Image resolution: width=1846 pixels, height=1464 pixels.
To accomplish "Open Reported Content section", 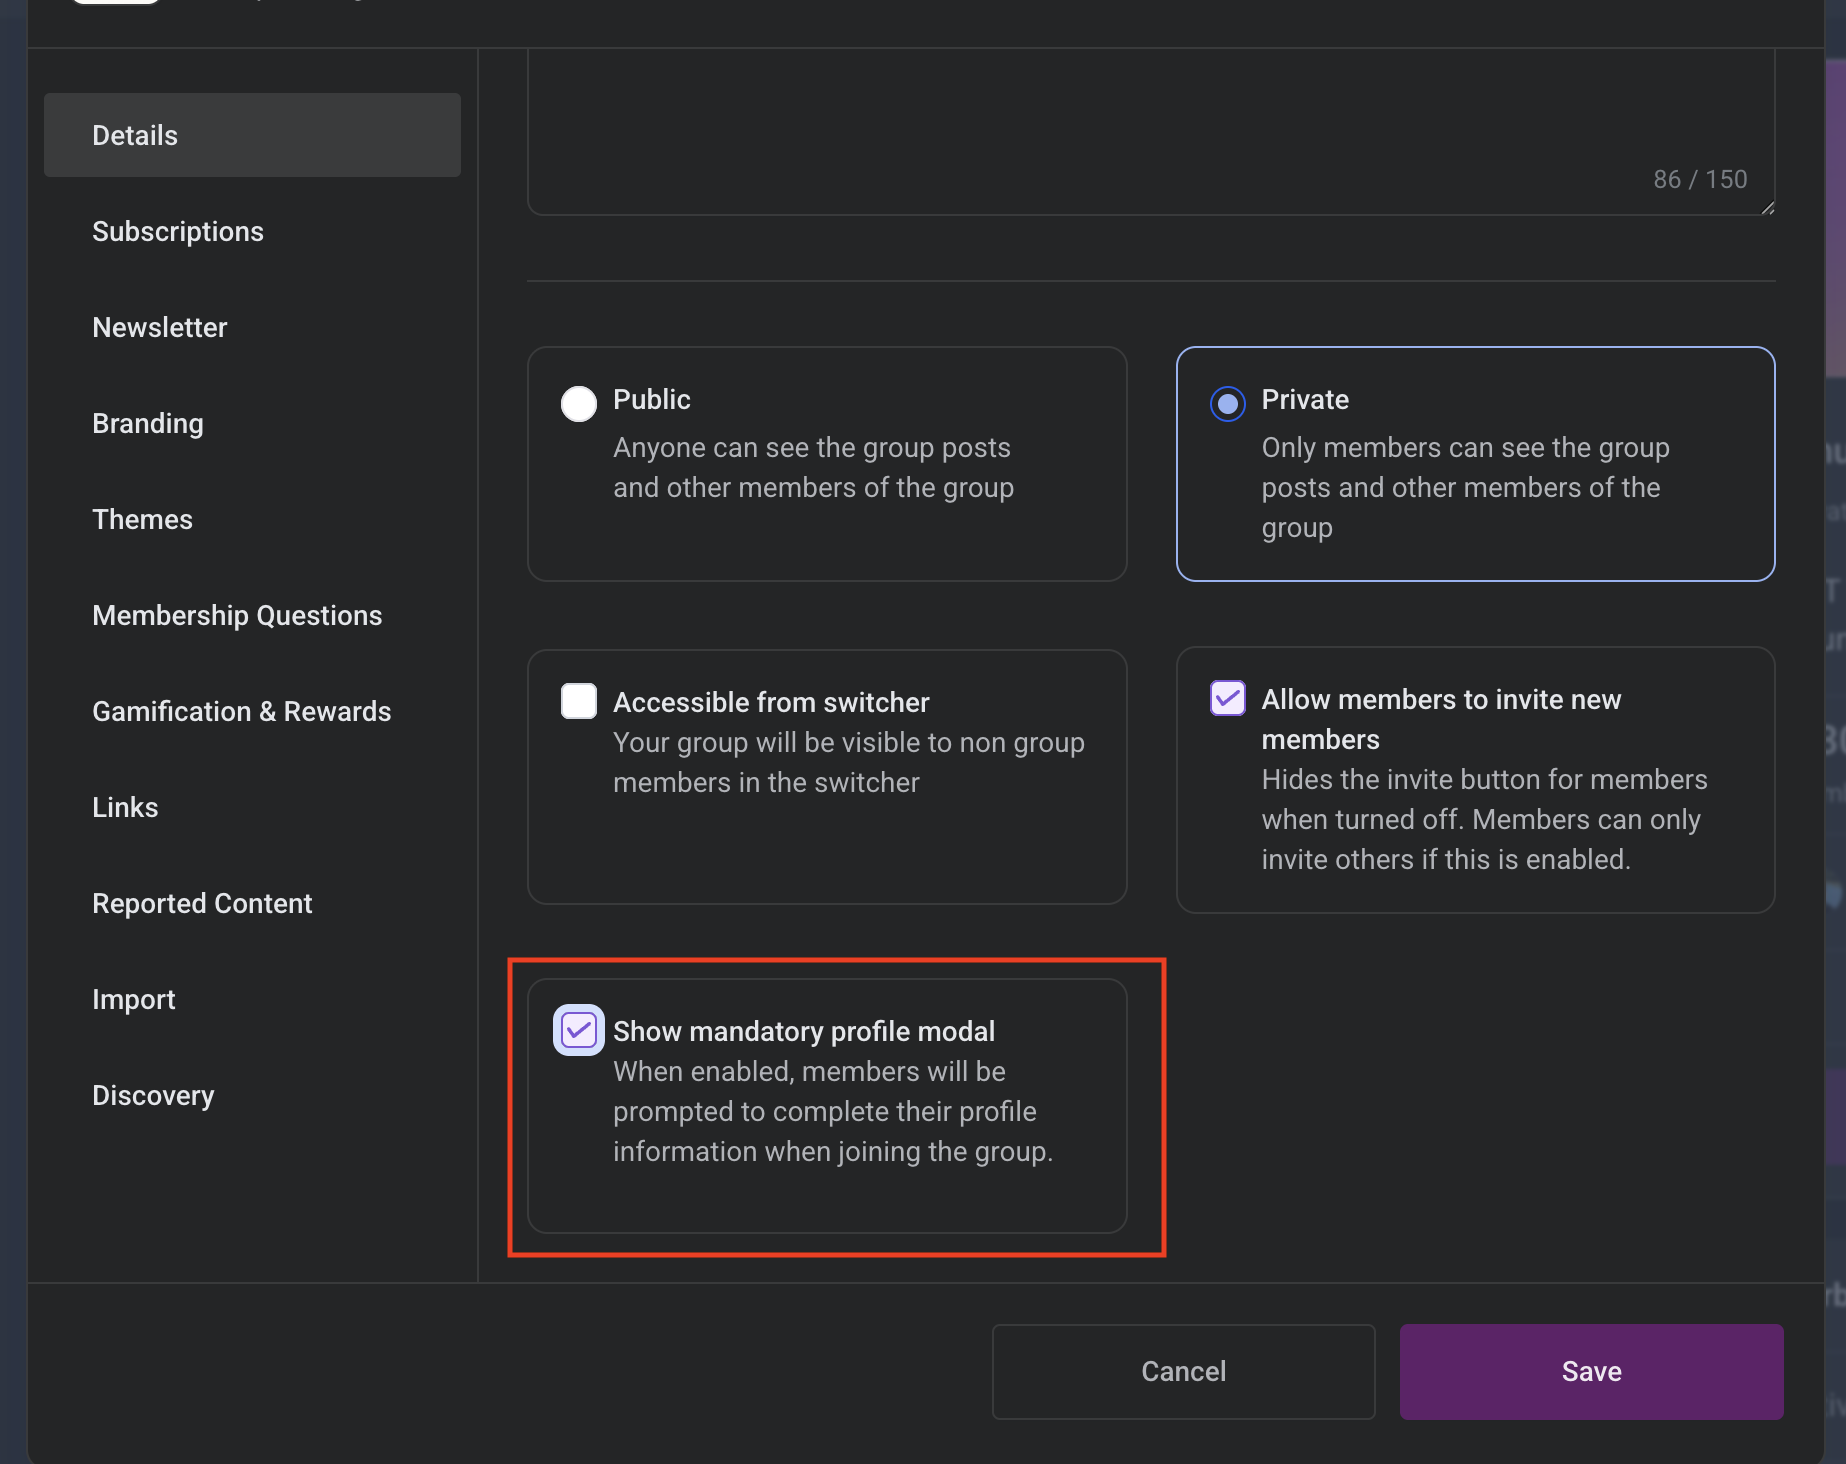I will [202, 903].
